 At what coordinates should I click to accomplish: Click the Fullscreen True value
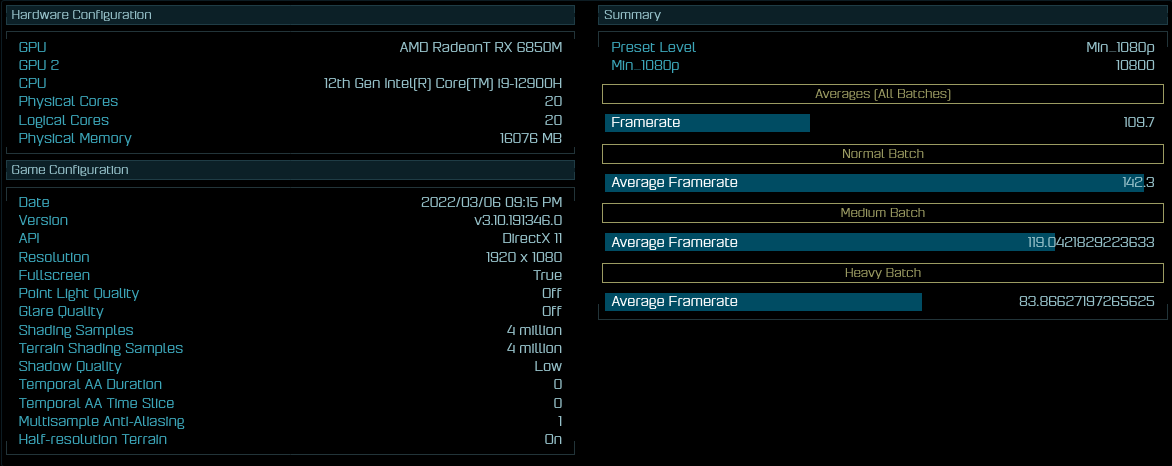click(547, 275)
